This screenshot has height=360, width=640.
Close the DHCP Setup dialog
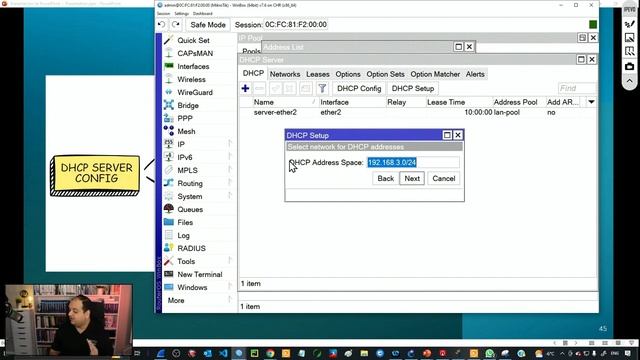click(458, 135)
